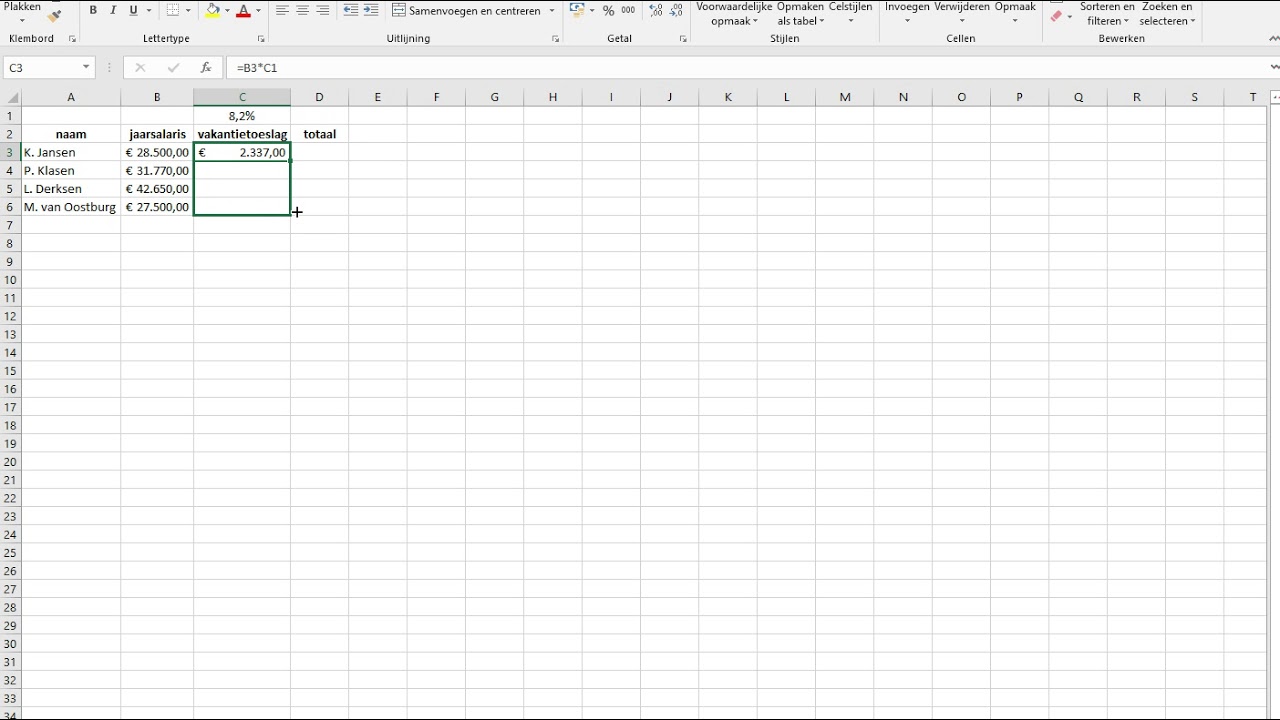
Task: Toggle underline formatting
Action: [133, 10]
